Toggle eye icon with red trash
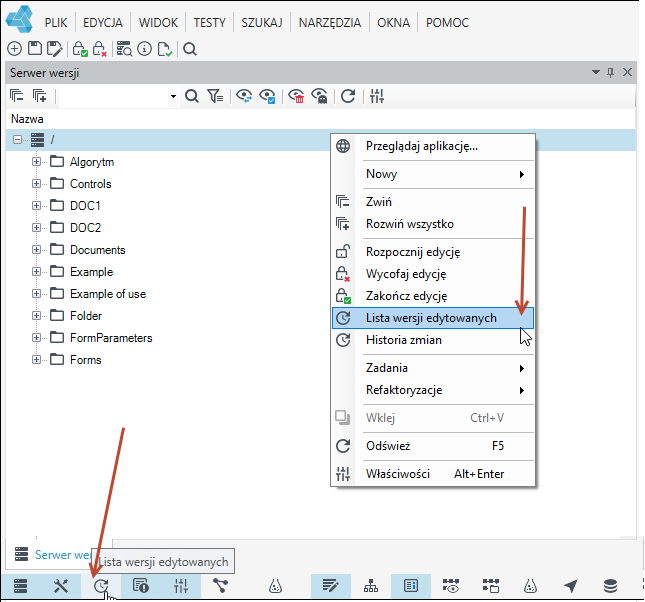This screenshot has height=602, width=645. click(296, 96)
